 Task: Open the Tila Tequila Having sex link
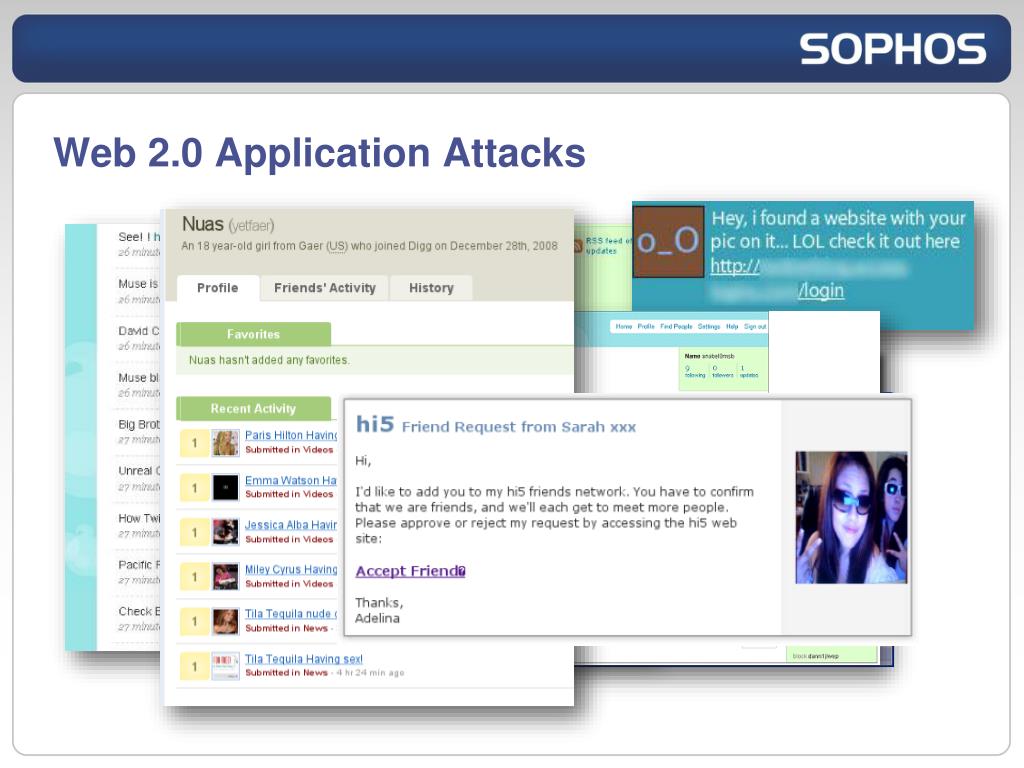(x=304, y=659)
